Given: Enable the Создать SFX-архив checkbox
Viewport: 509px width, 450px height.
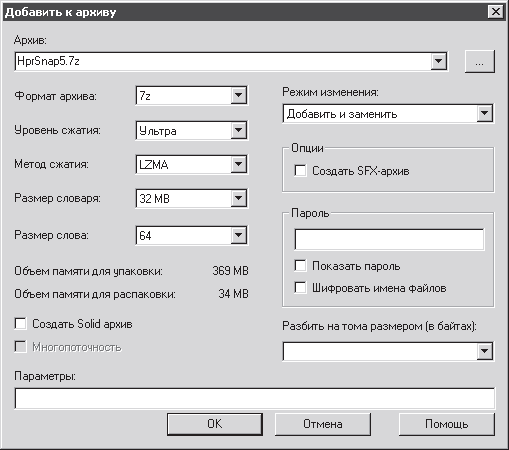Looking at the screenshot, I should pyautogui.click(x=300, y=171).
